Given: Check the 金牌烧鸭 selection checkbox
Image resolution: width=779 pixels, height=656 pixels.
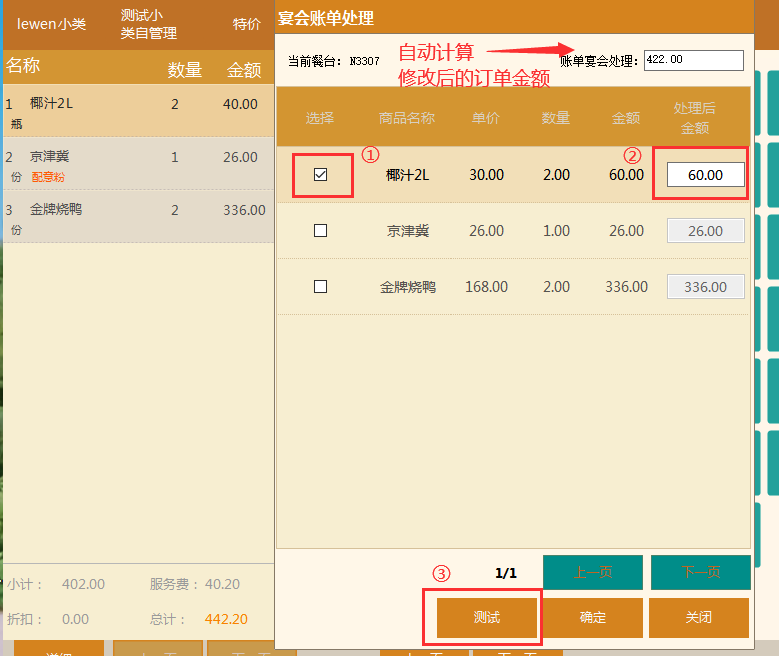Looking at the screenshot, I should [321, 286].
